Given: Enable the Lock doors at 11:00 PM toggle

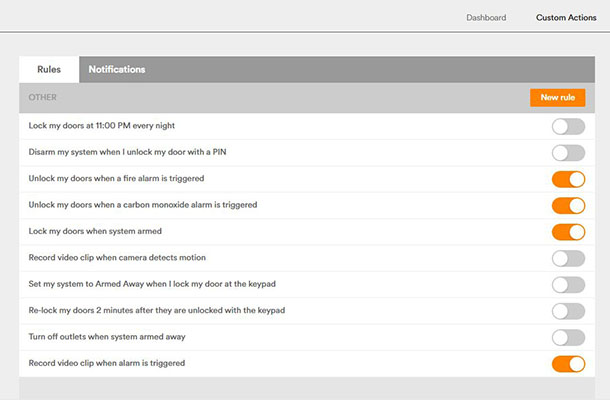Looking at the screenshot, I should tap(568, 126).
